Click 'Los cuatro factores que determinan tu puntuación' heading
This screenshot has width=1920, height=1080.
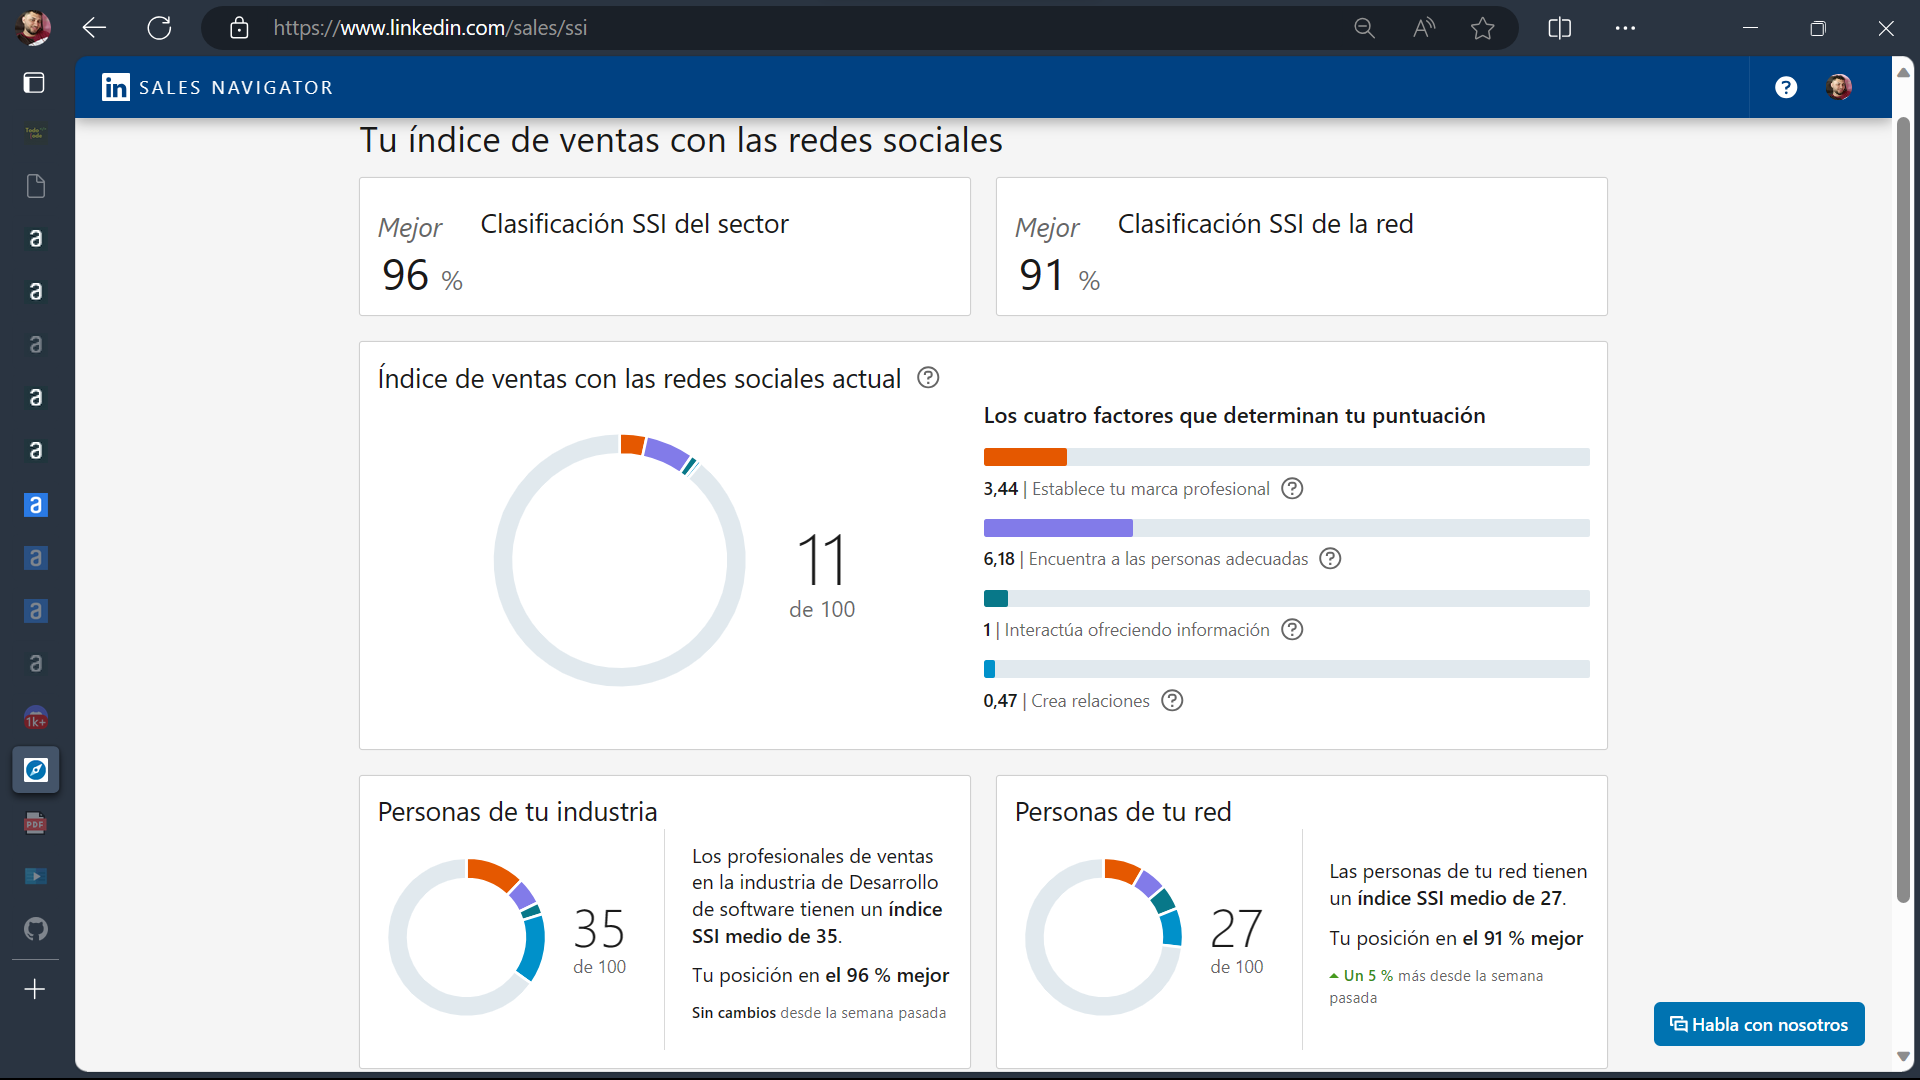pyautogui.click(x=1234, y=415)
